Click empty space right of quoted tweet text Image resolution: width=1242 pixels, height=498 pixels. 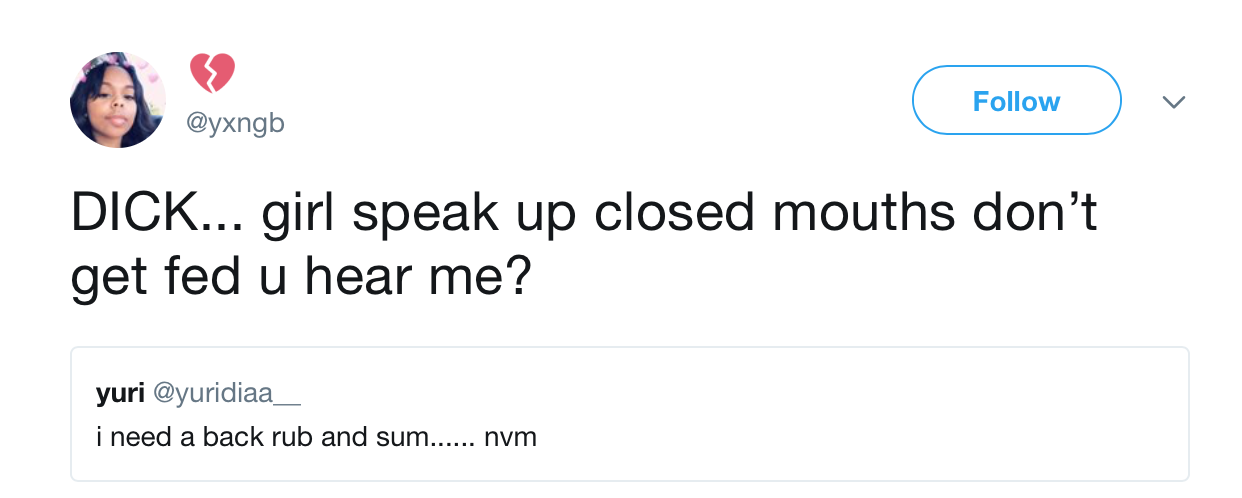point(850,437)
